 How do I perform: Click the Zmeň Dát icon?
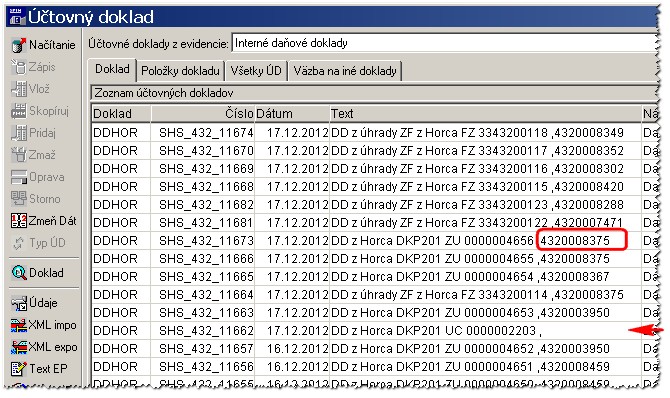[18, 221]
